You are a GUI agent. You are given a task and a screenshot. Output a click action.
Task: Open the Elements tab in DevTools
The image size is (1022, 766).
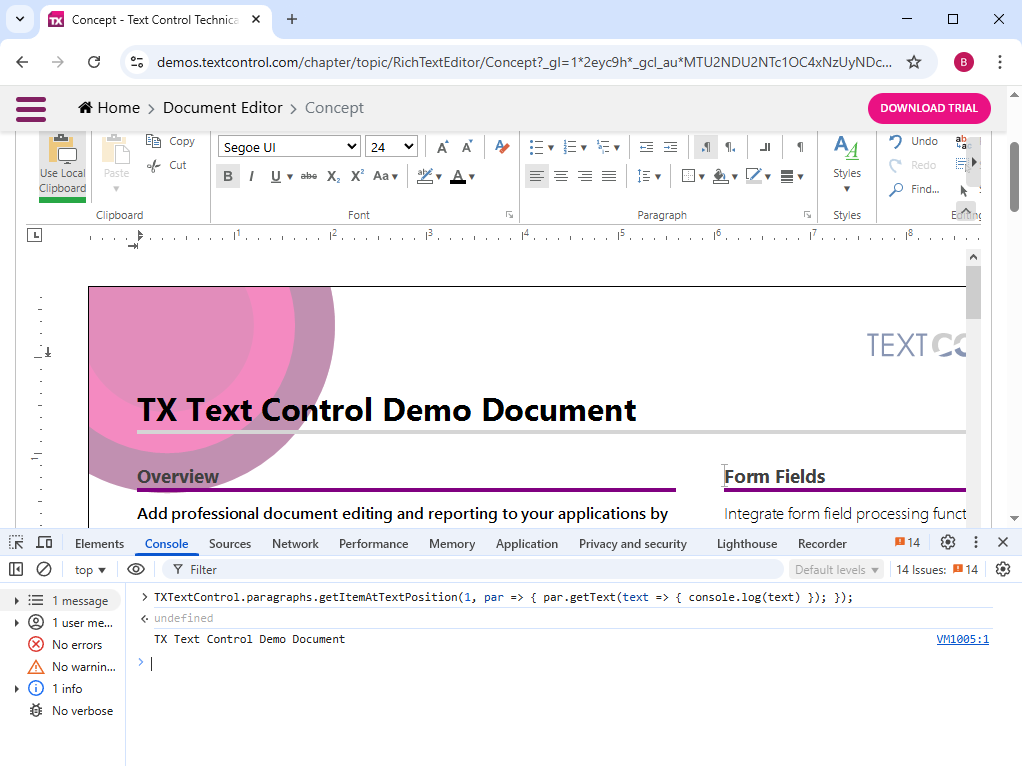tap(99, 544)
